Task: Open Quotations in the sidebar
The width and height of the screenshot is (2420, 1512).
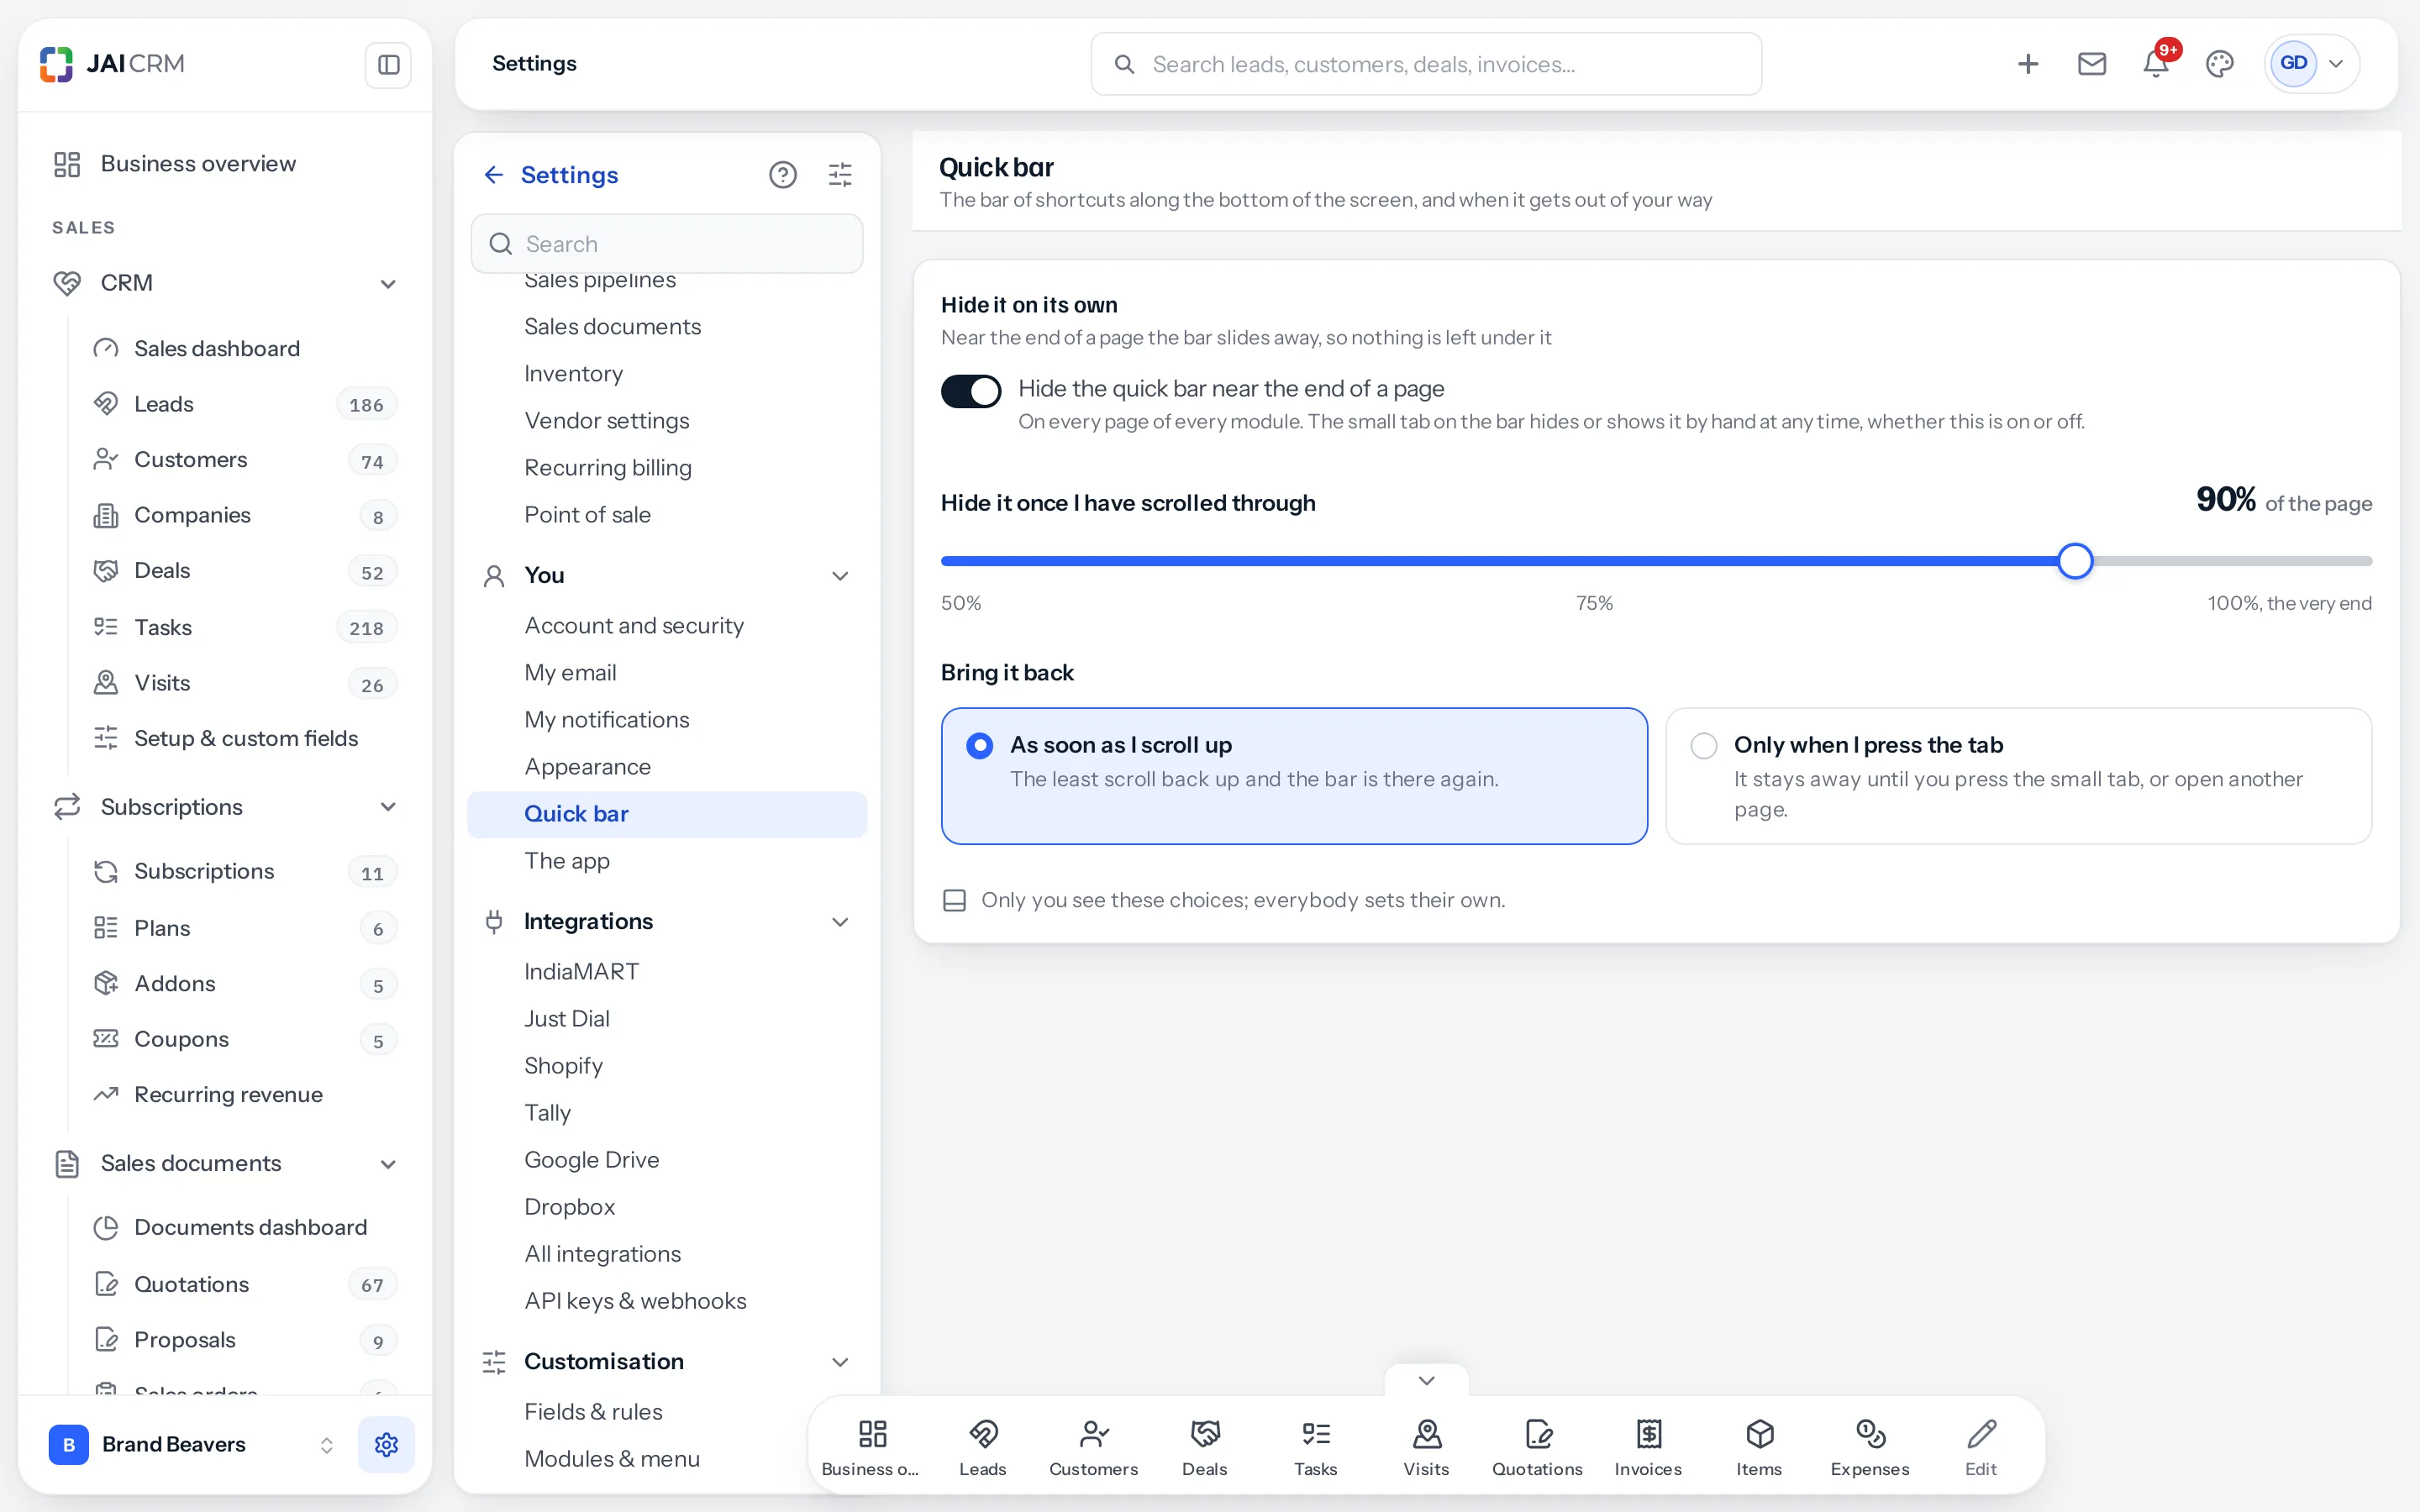Action: pyautogui.click(x=243, y=1284)
